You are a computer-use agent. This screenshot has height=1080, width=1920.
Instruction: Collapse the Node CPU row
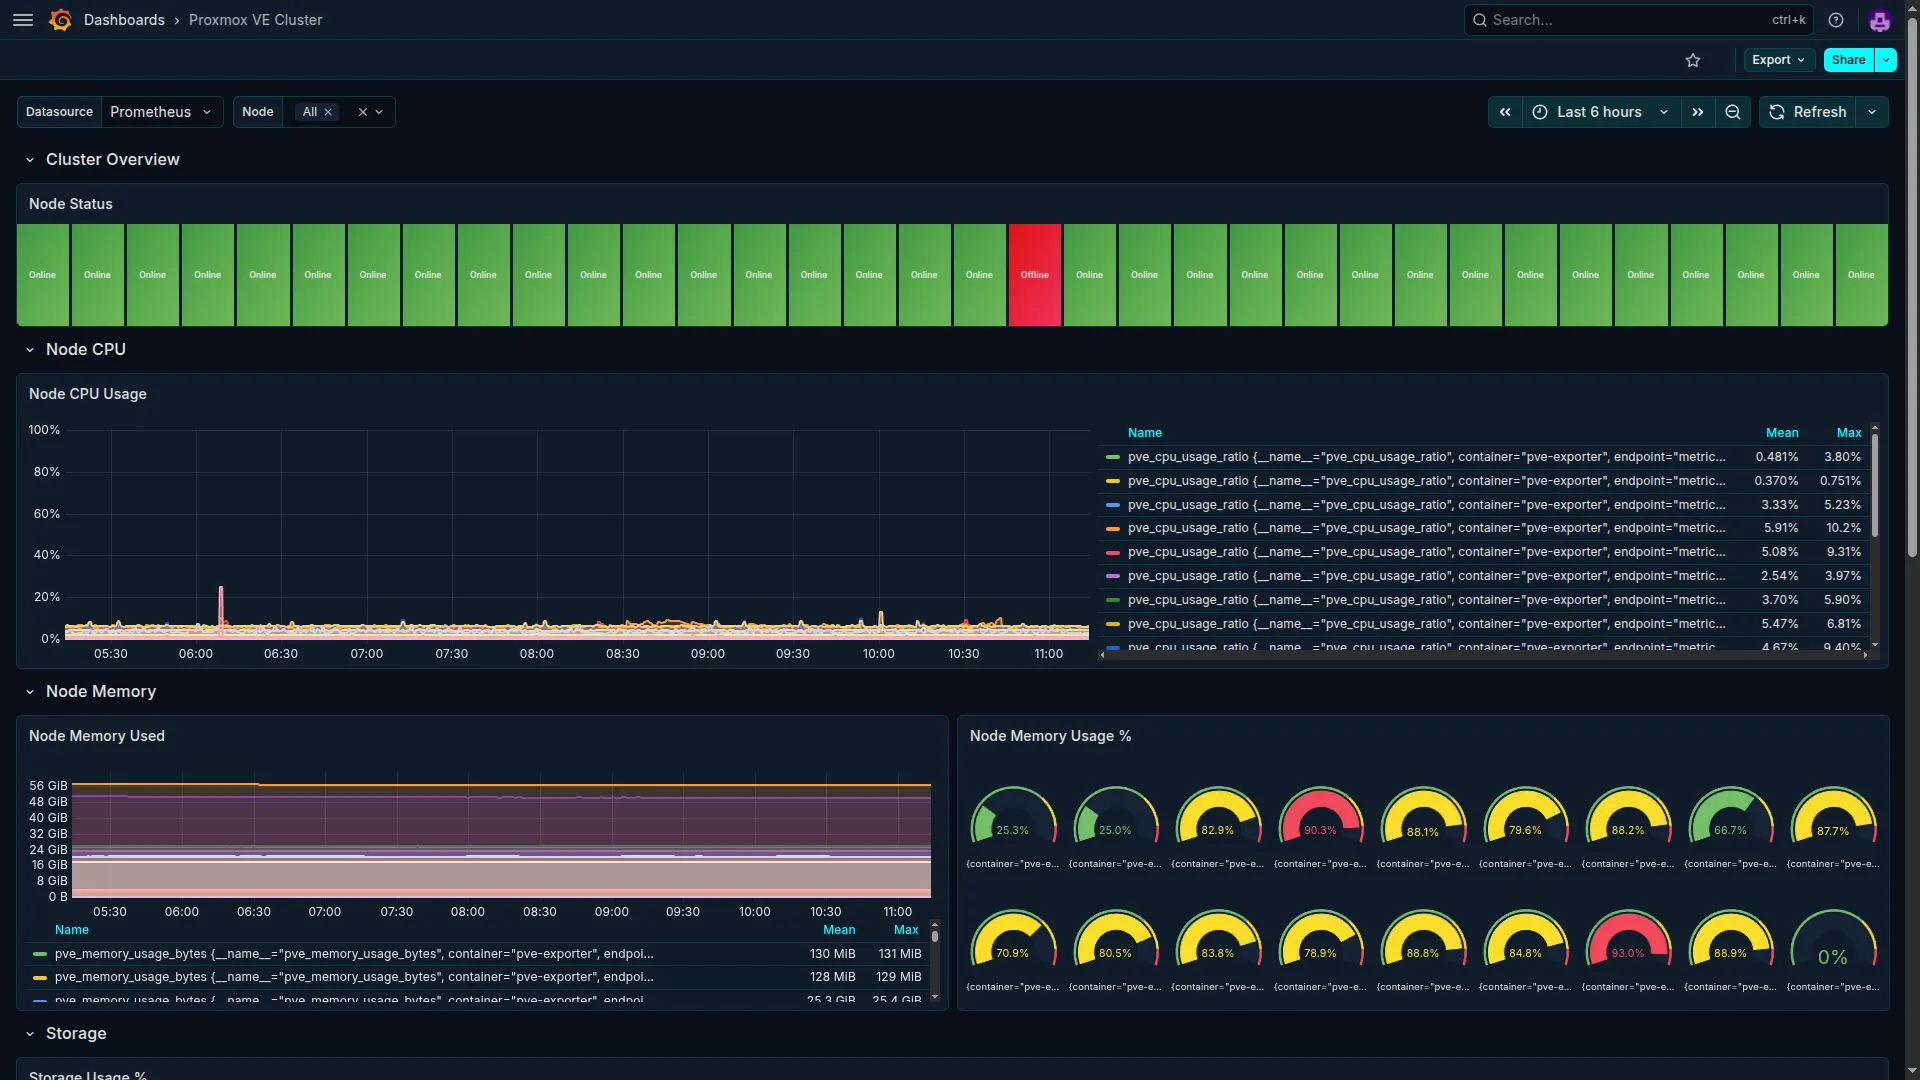tap(30, 350)
